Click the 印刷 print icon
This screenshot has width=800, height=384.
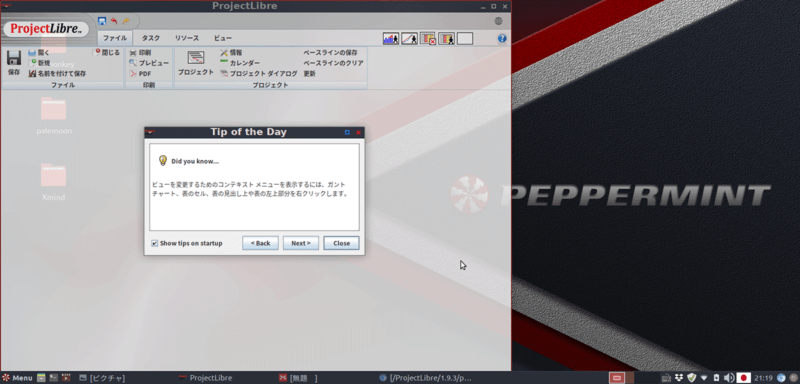click(x=140, y=53)
